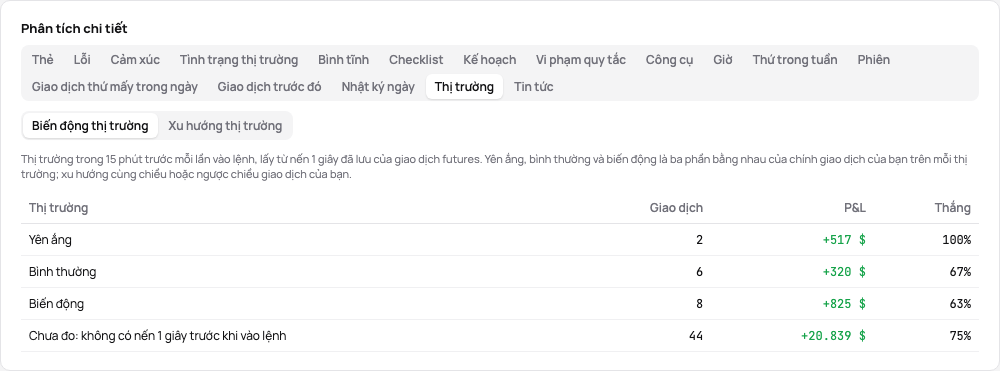The image size is (1000, 371).
Task: Switch to Nhật ký ngày tab
Action: point(378,87)
